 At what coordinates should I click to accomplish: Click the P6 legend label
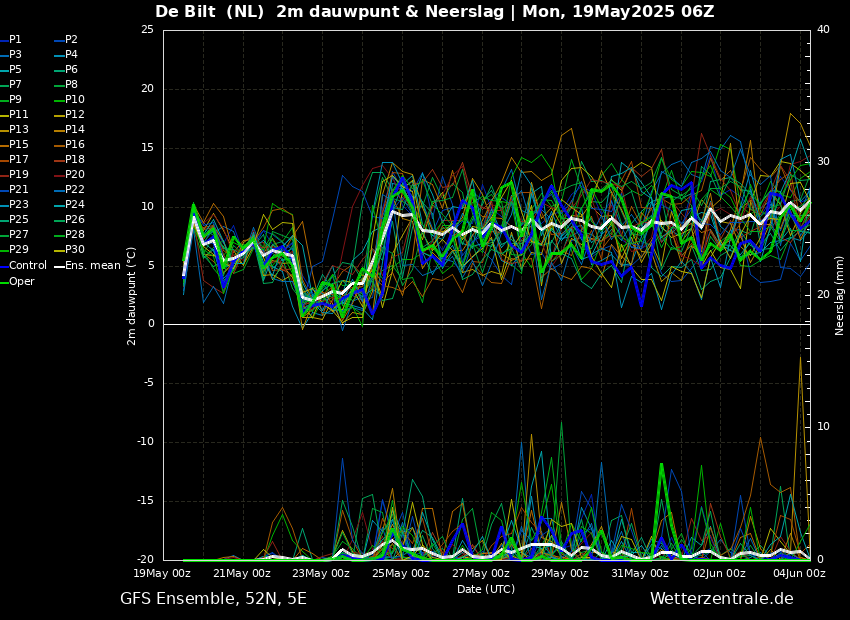(x=72, y=69)
